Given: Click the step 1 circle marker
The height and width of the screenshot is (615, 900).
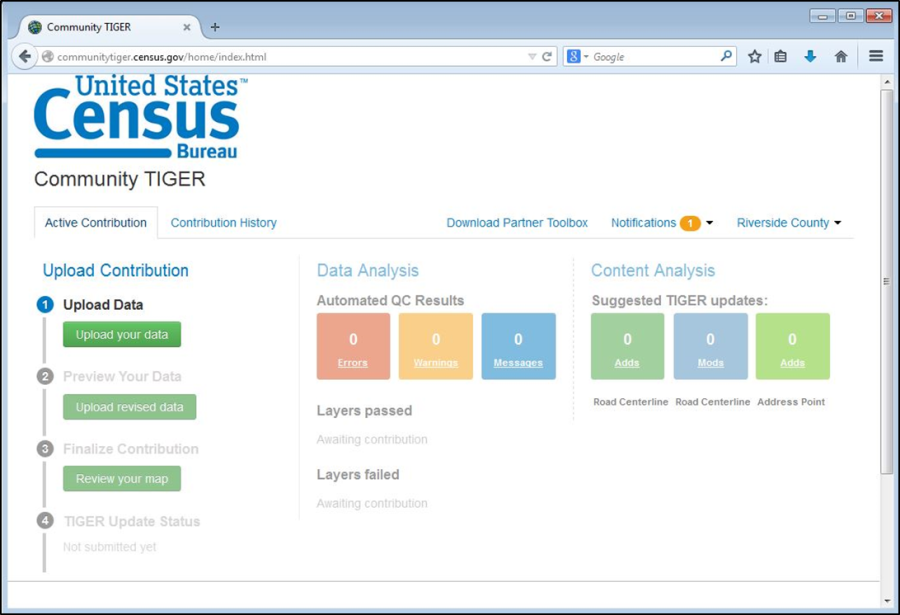Looking at the screenshot, I should click(45, 304).
